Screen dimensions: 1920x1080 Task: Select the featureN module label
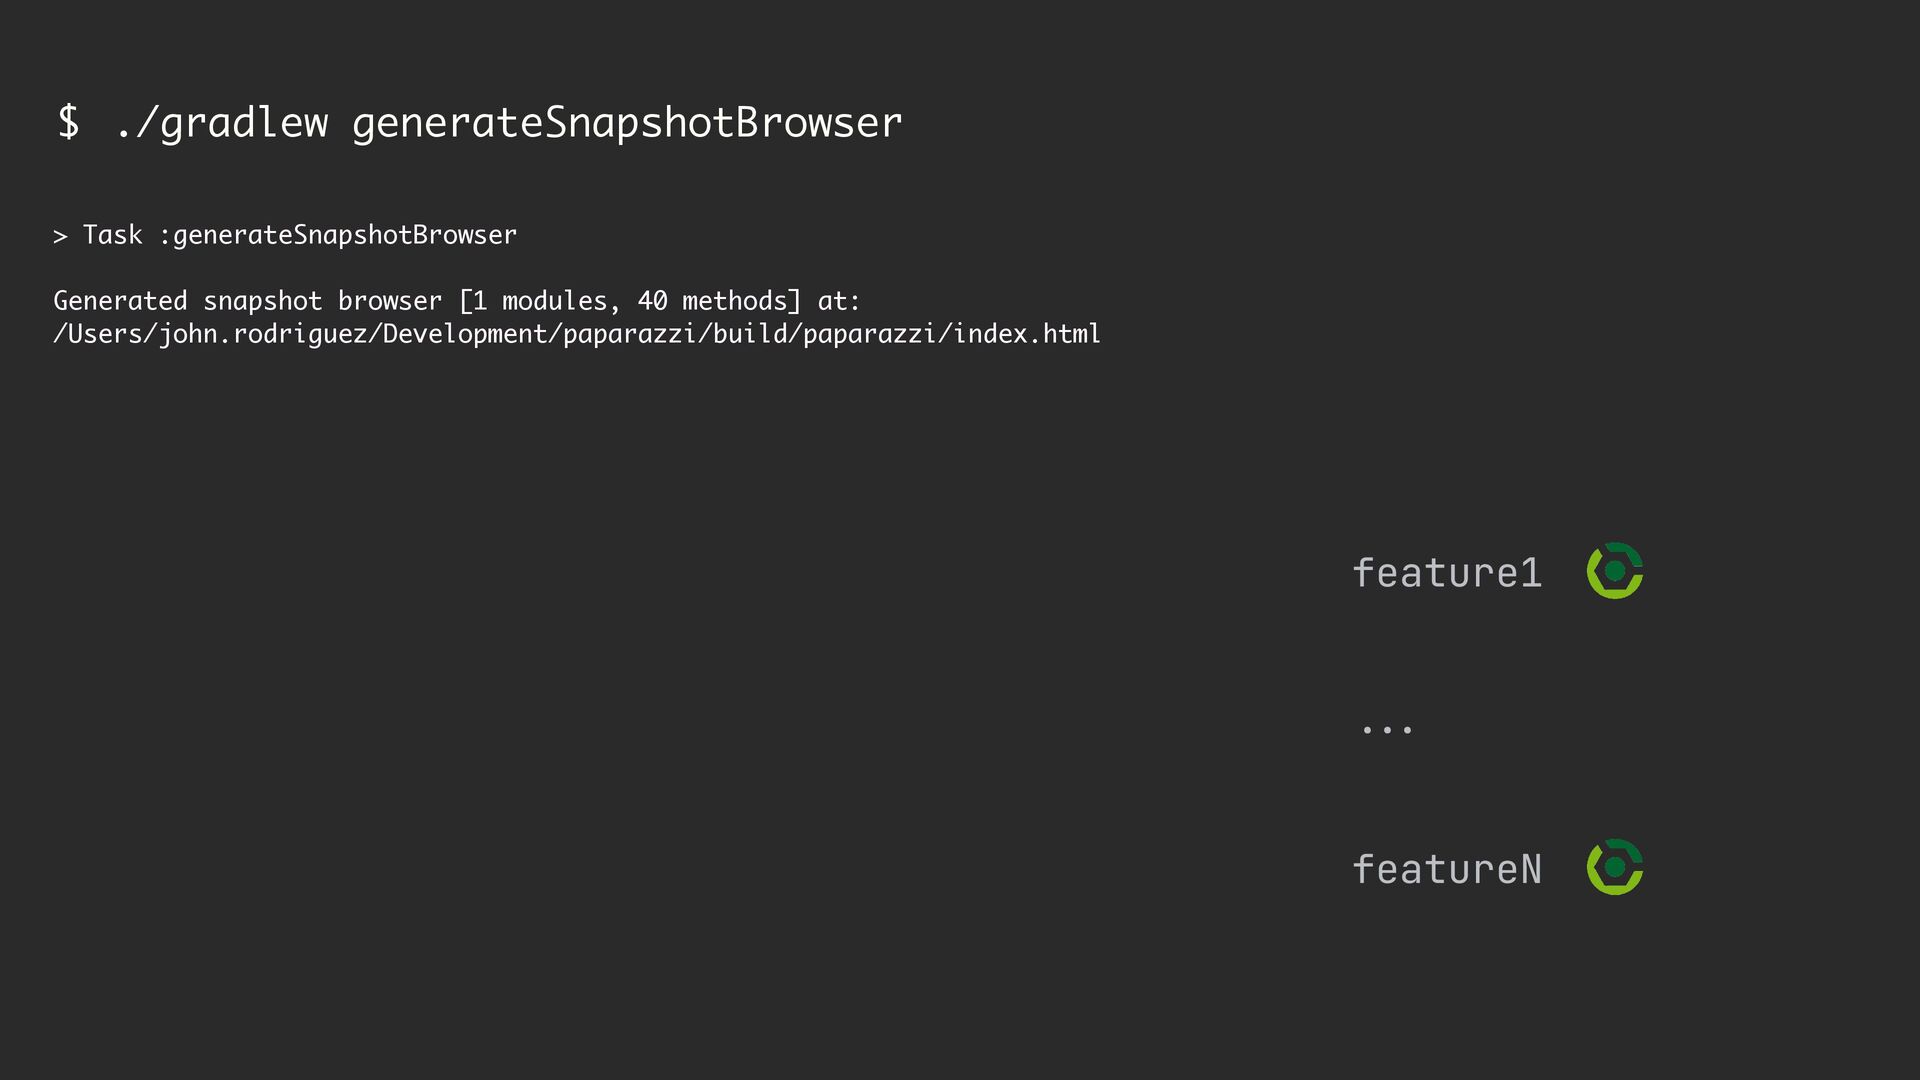(x=1447, y=869)
